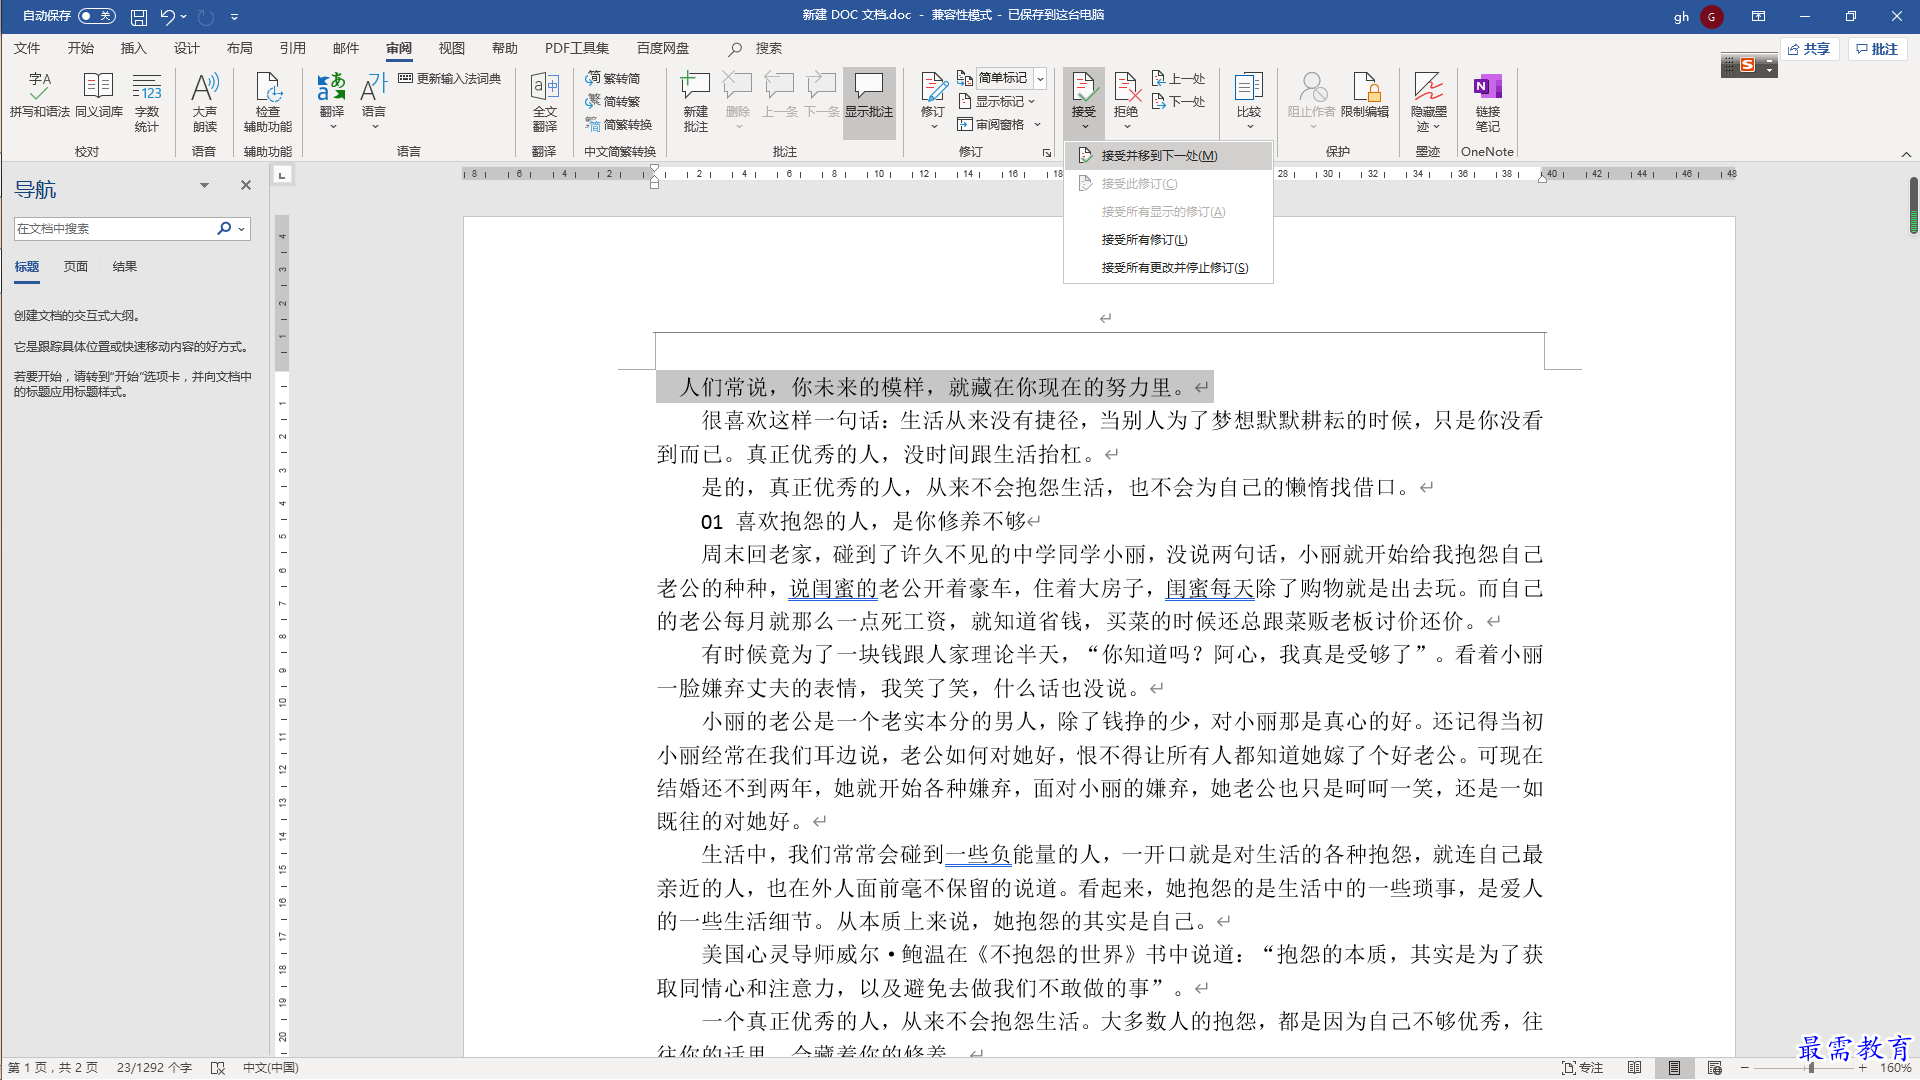Click Restrict Editing (限制编辑)

(1365, 96)
